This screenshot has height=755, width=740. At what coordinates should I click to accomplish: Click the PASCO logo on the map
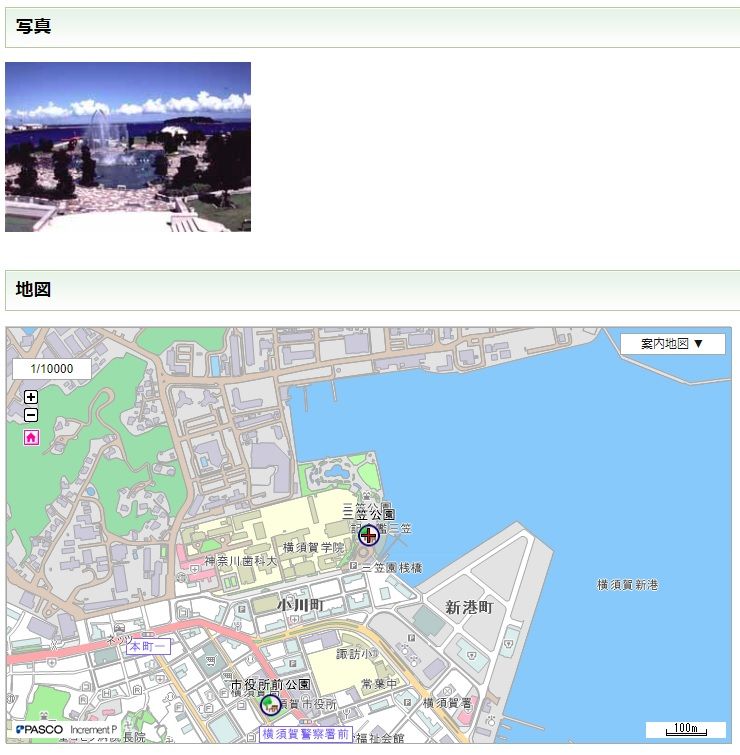(x=40, y=730)
